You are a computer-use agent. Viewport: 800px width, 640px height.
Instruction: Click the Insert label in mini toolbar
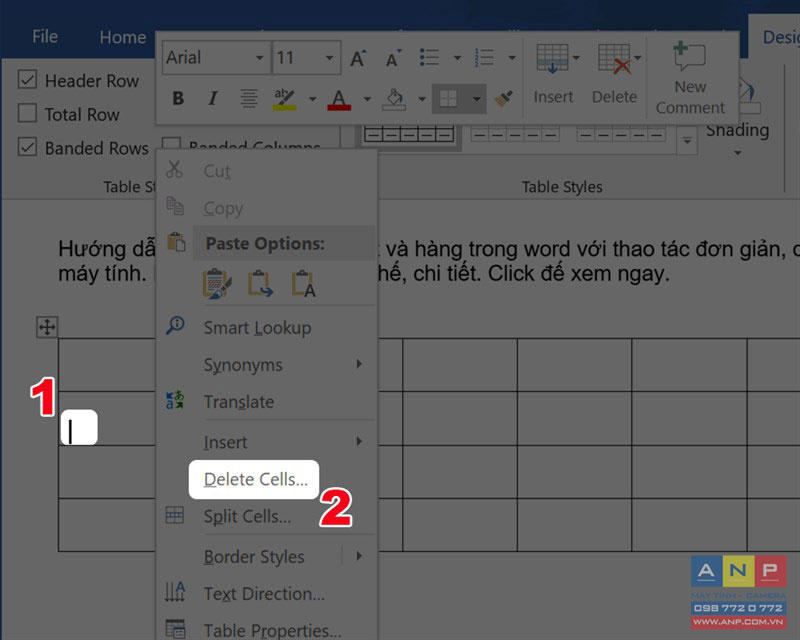coord(553,97)
